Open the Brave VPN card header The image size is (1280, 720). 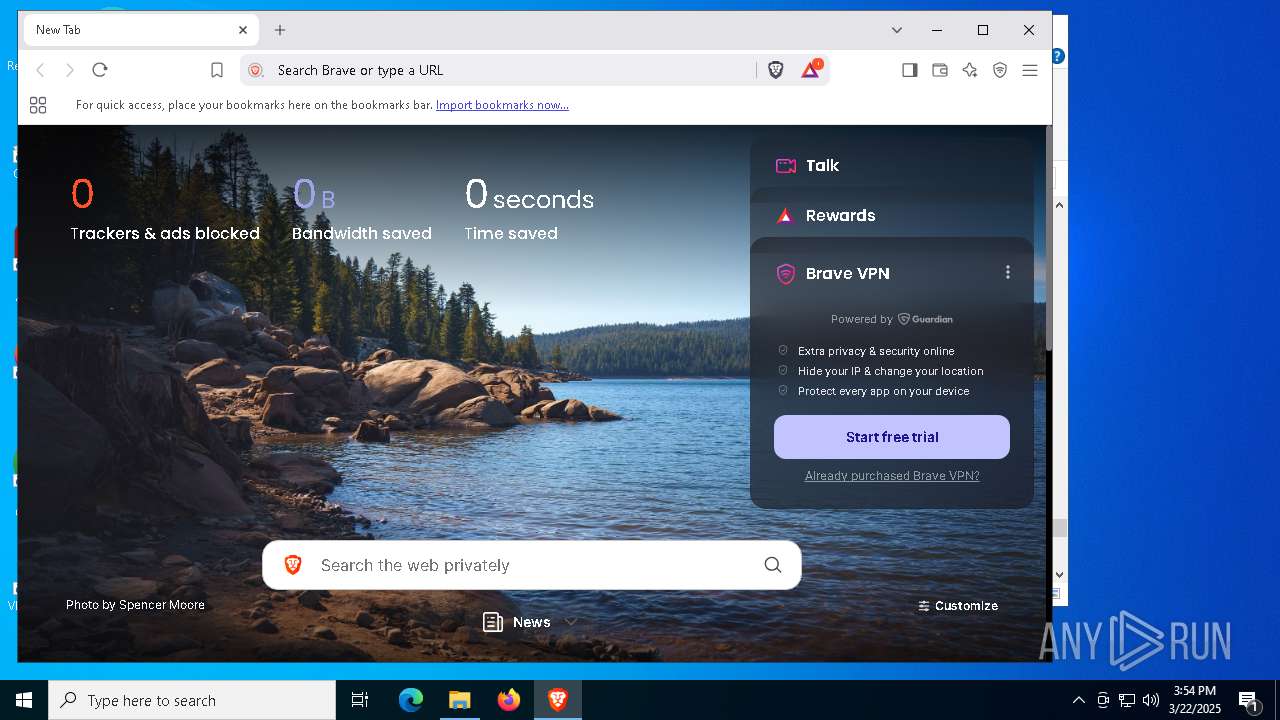click(x=847, y=273)
